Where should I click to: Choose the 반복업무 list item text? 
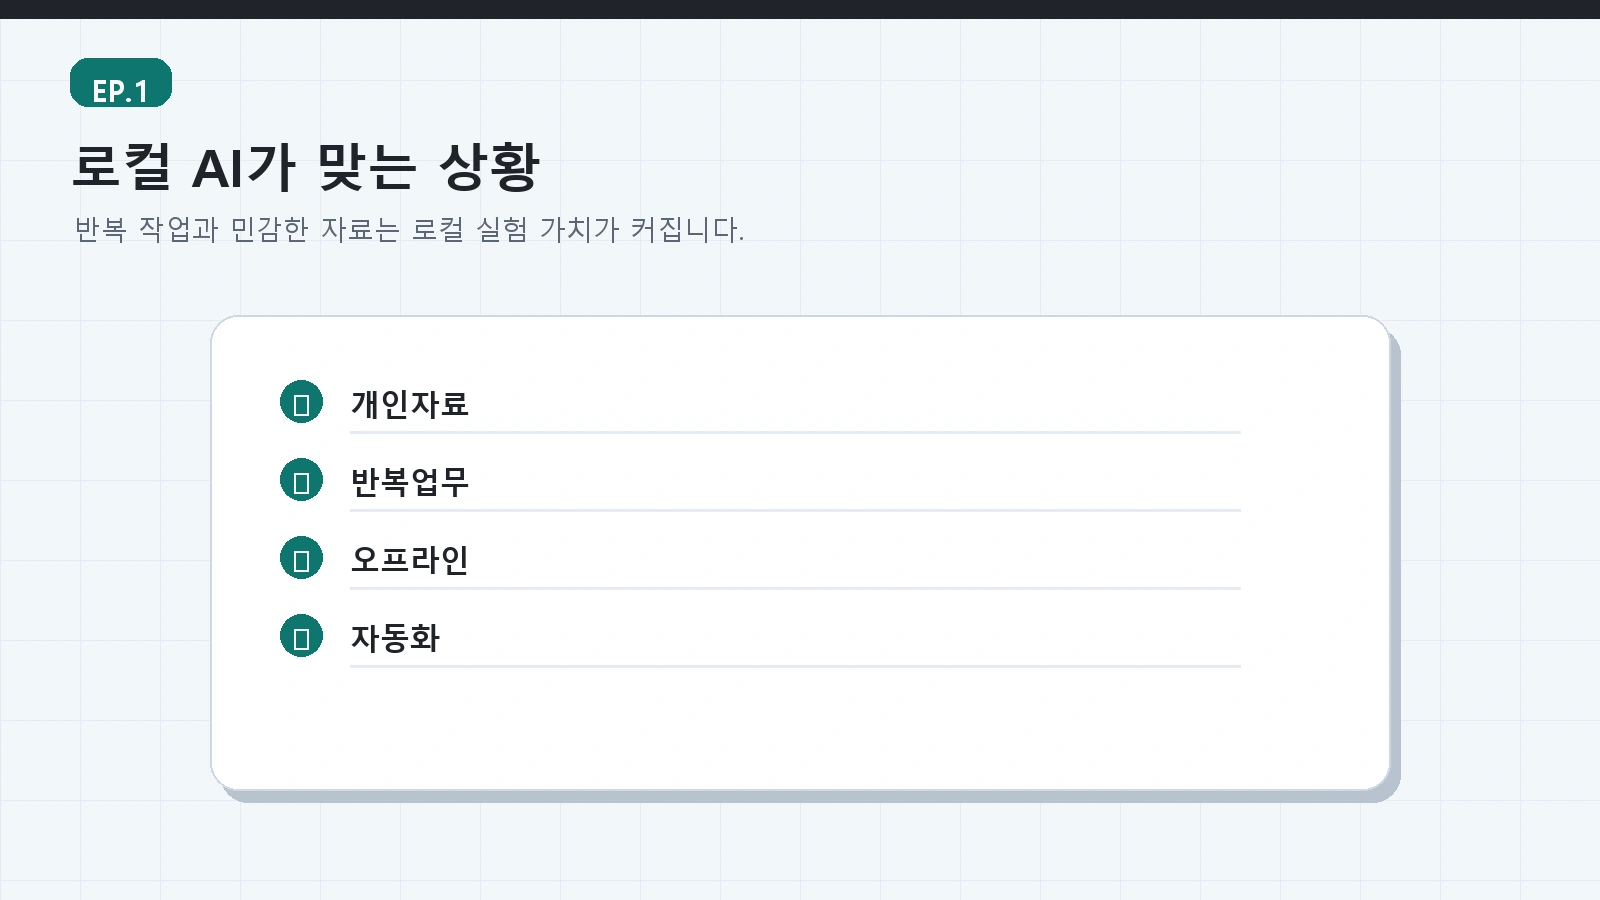pyautogui.click(x=410, y=481)
